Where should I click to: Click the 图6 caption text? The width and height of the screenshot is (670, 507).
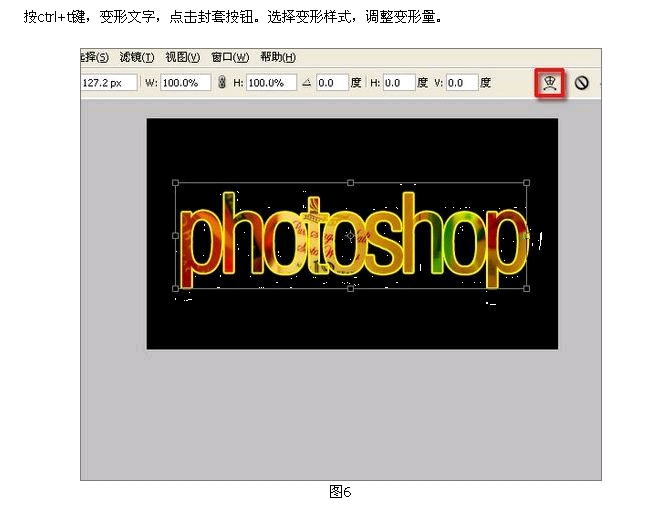coord(340,492)
